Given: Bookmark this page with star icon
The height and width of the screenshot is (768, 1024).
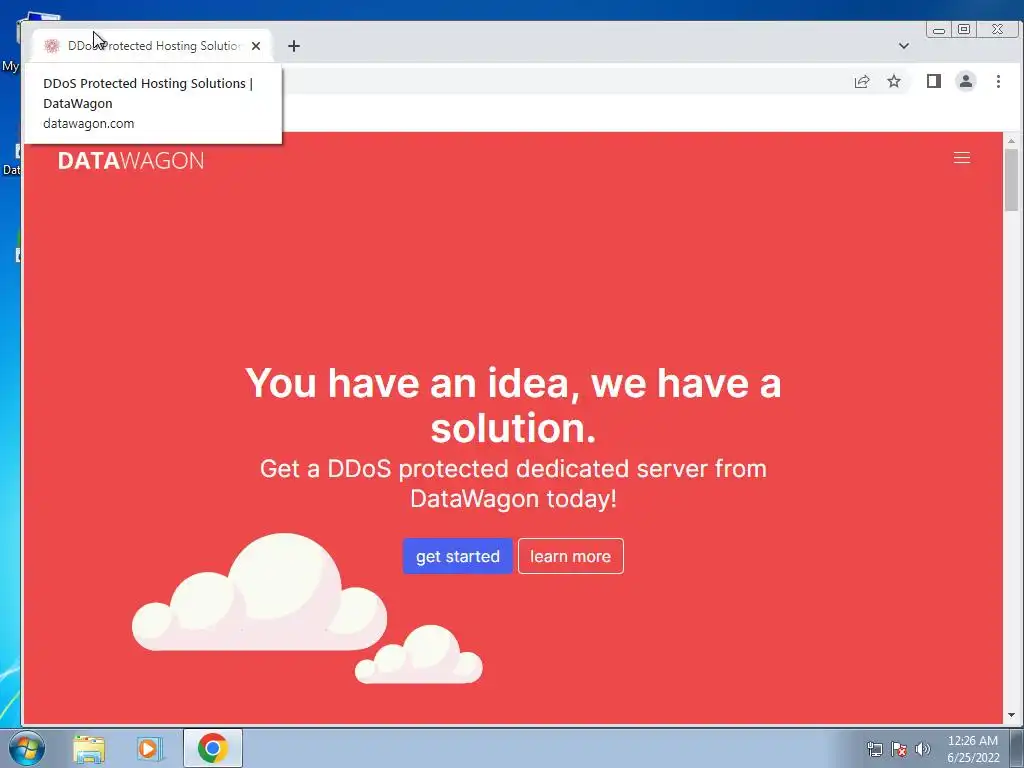Looking at the screenshot, I should tap(893, 81).
